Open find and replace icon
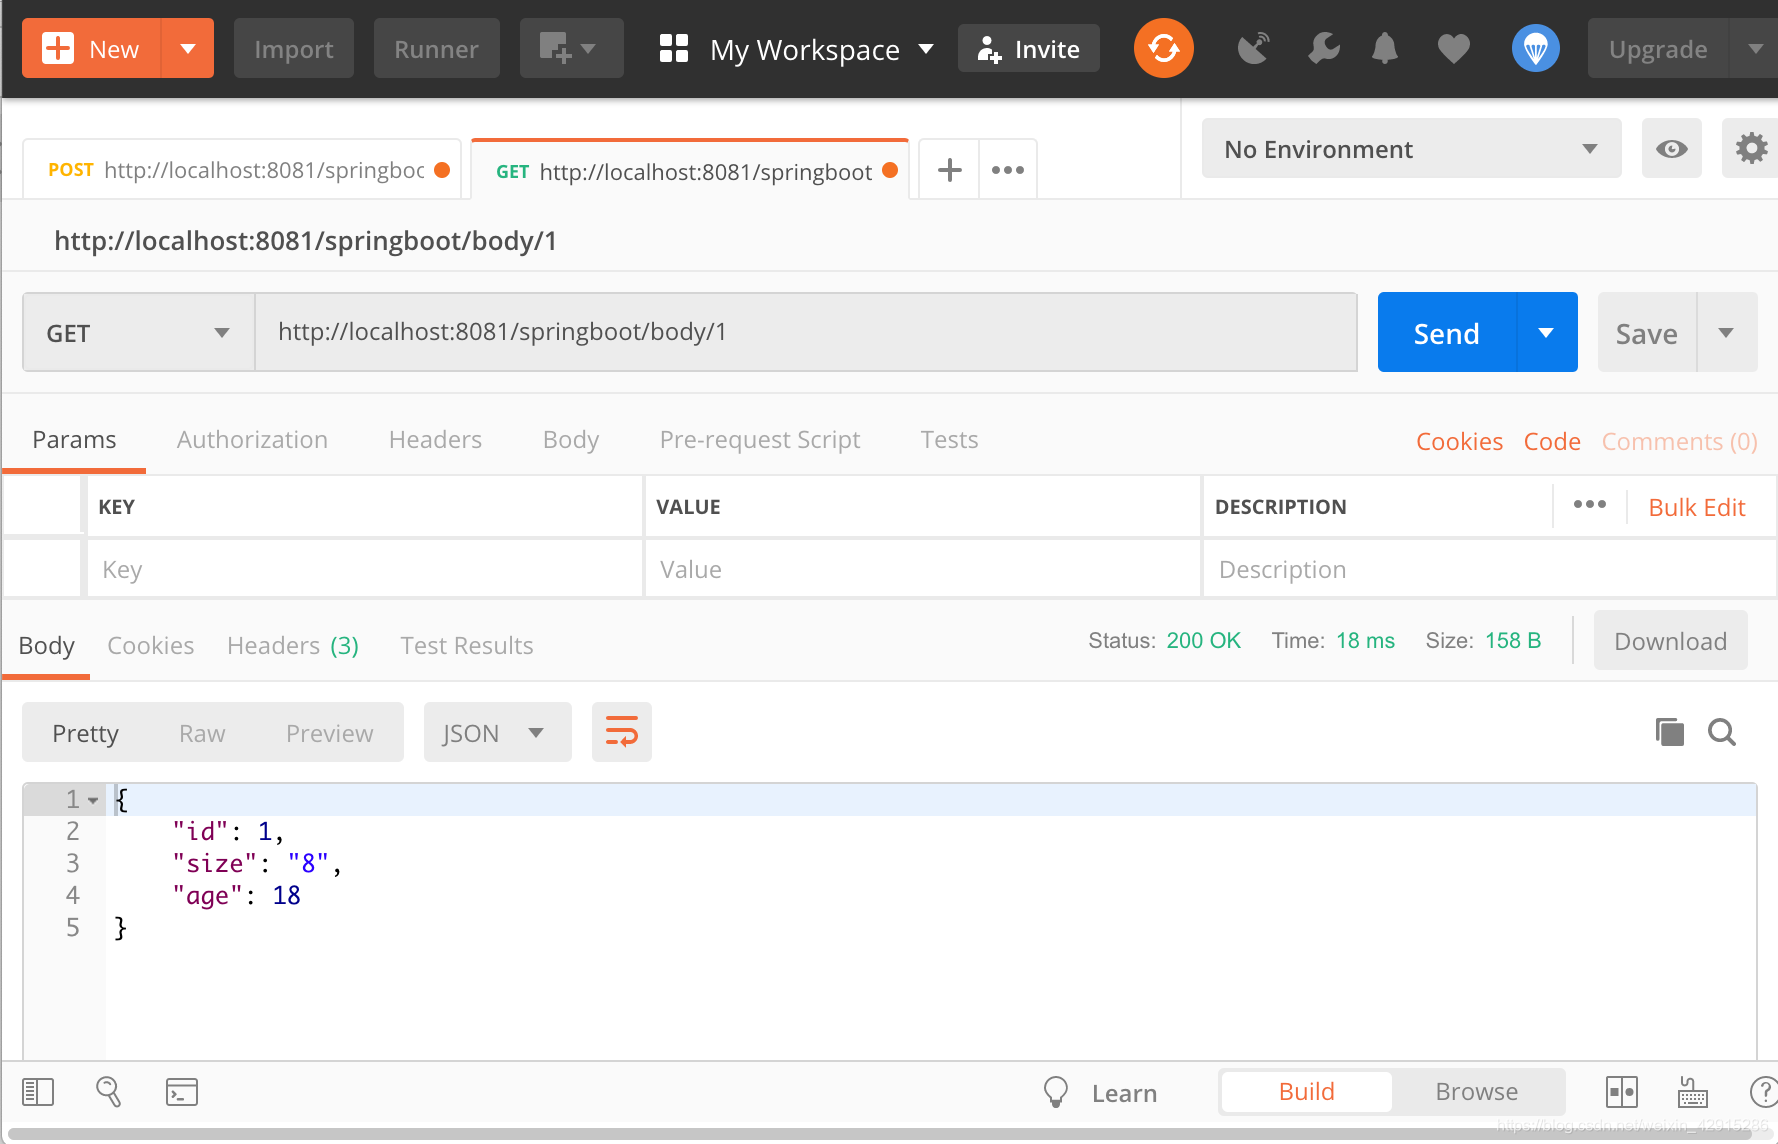Image resolution: width=1778 pixels, height=1144 pixels. tap(108, 1092)
